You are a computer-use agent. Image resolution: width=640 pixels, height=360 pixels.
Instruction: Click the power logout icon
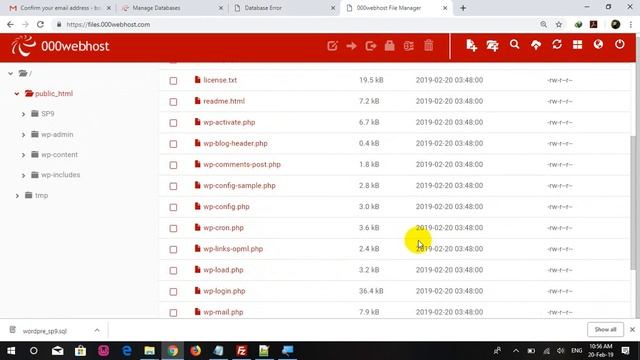(620, 44)
